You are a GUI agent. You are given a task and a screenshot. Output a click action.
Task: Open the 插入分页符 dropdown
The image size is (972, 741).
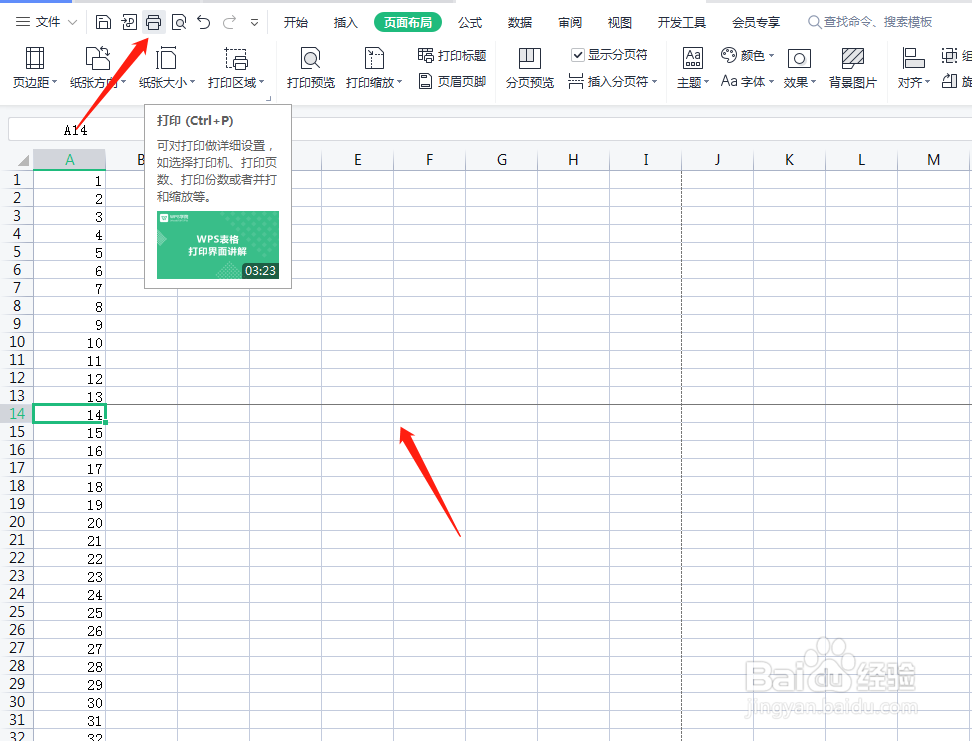point(612,81)
